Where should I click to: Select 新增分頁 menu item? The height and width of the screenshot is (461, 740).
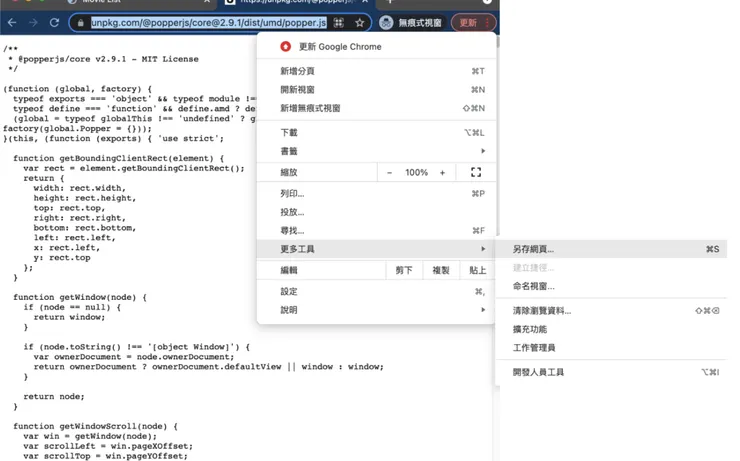(x=376, y=71)
